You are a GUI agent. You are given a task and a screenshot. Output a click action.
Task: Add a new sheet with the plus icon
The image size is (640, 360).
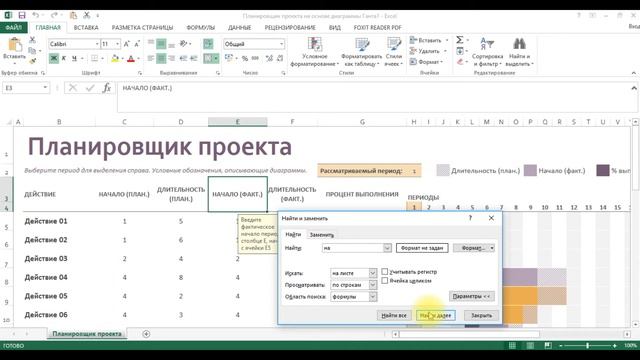coord(146,334)
